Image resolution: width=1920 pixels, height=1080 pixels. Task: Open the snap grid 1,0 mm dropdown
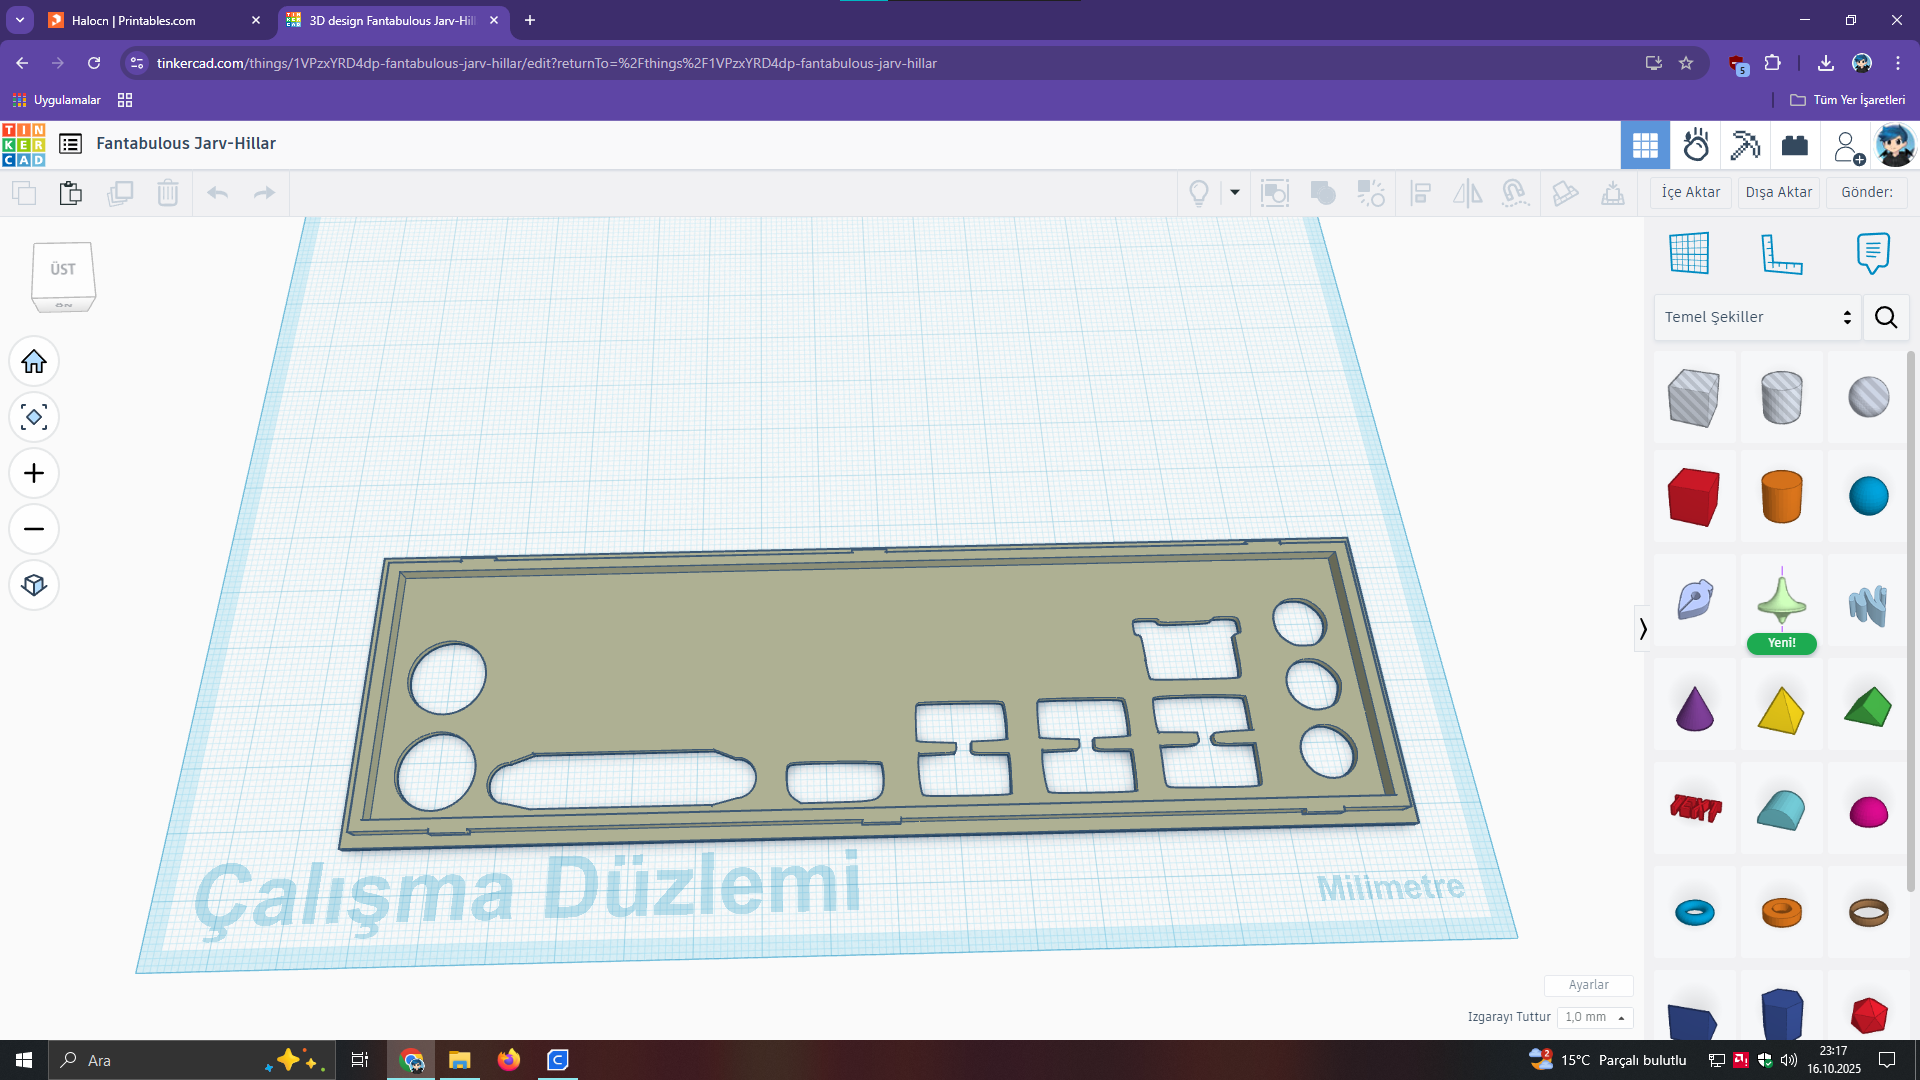(x=1595, y=1017)
